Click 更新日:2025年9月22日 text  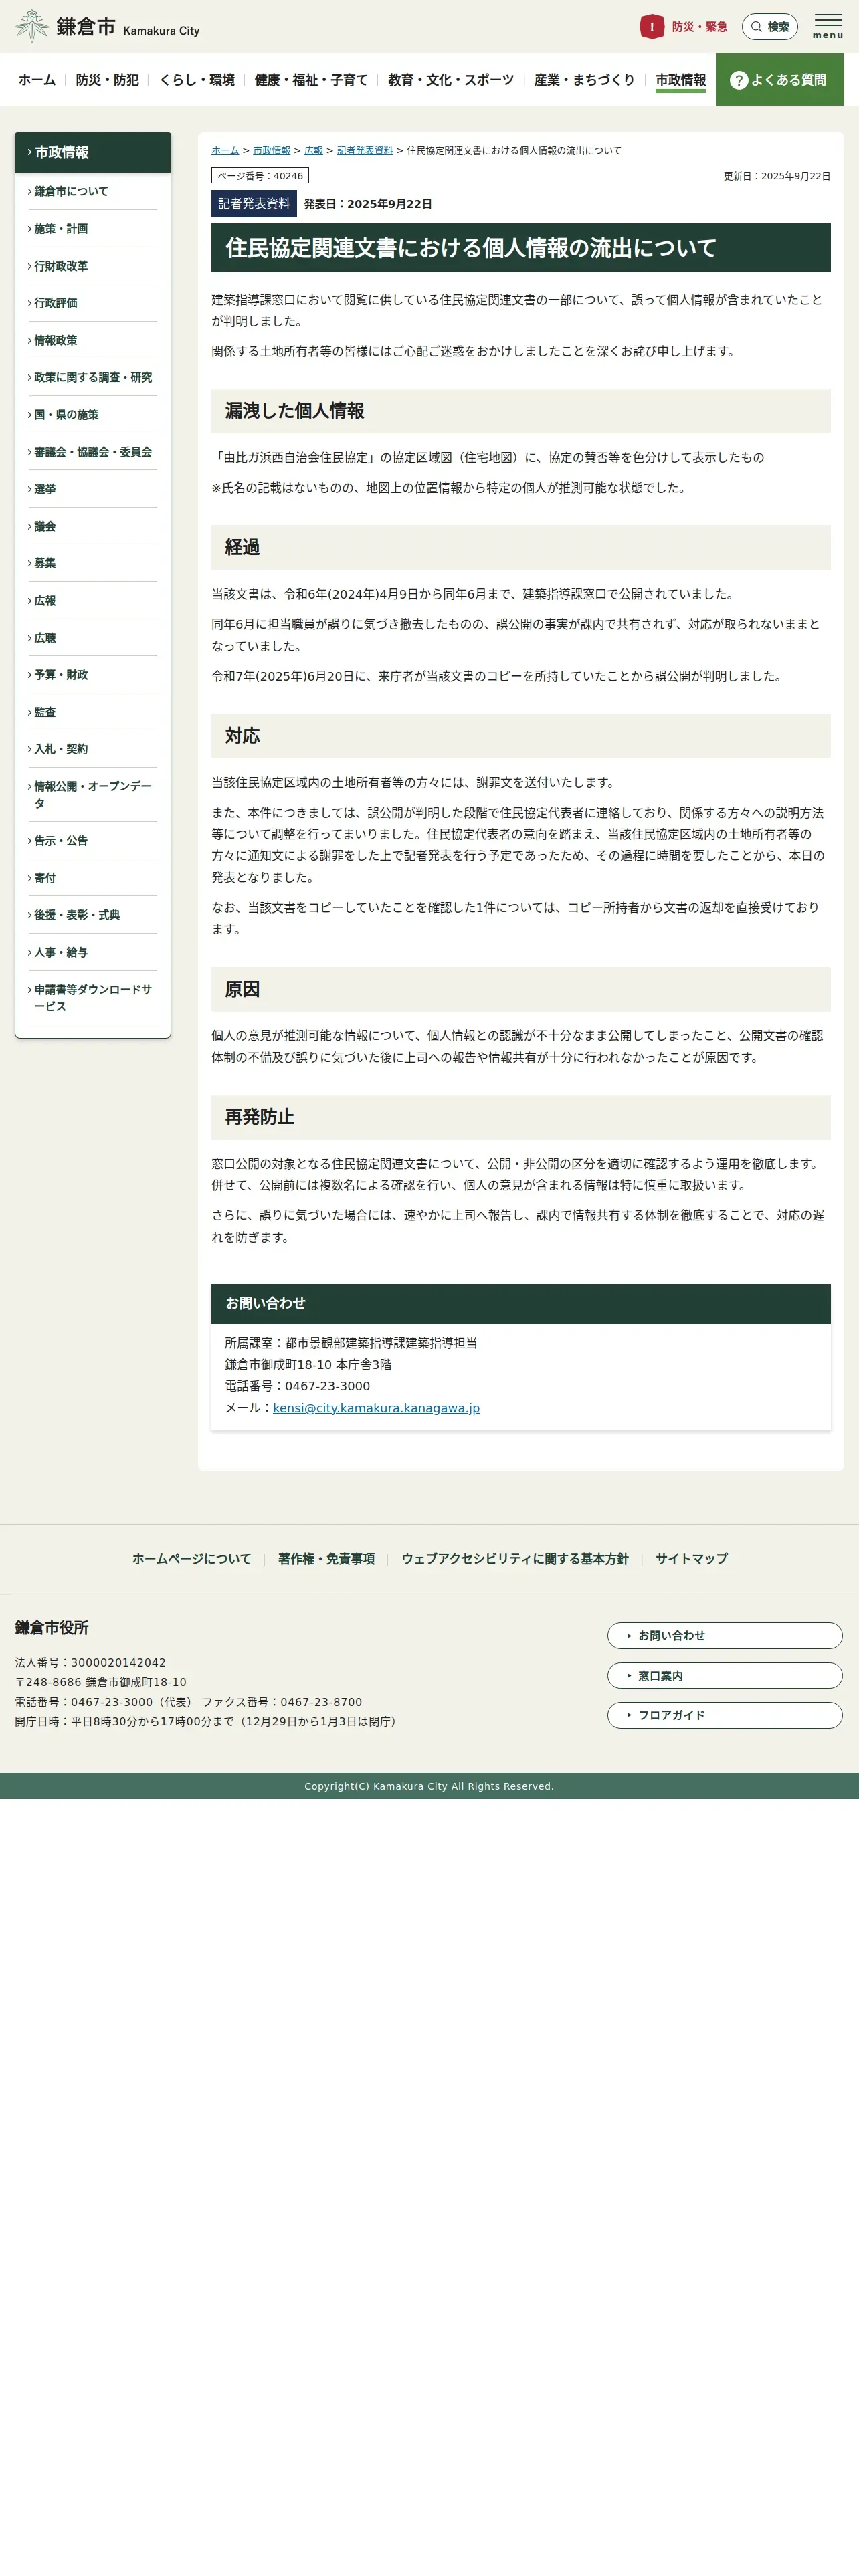click(x=777, y=176)
